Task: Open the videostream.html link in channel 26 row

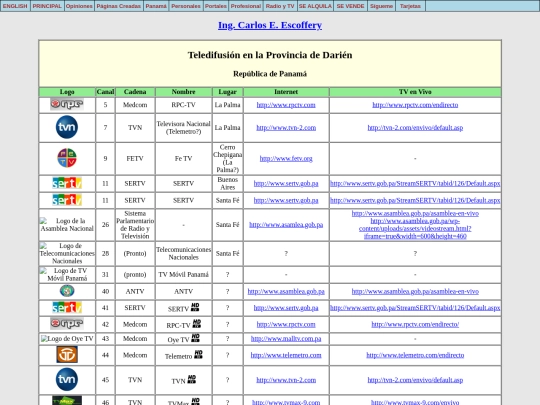Action: tap(415, 229)
